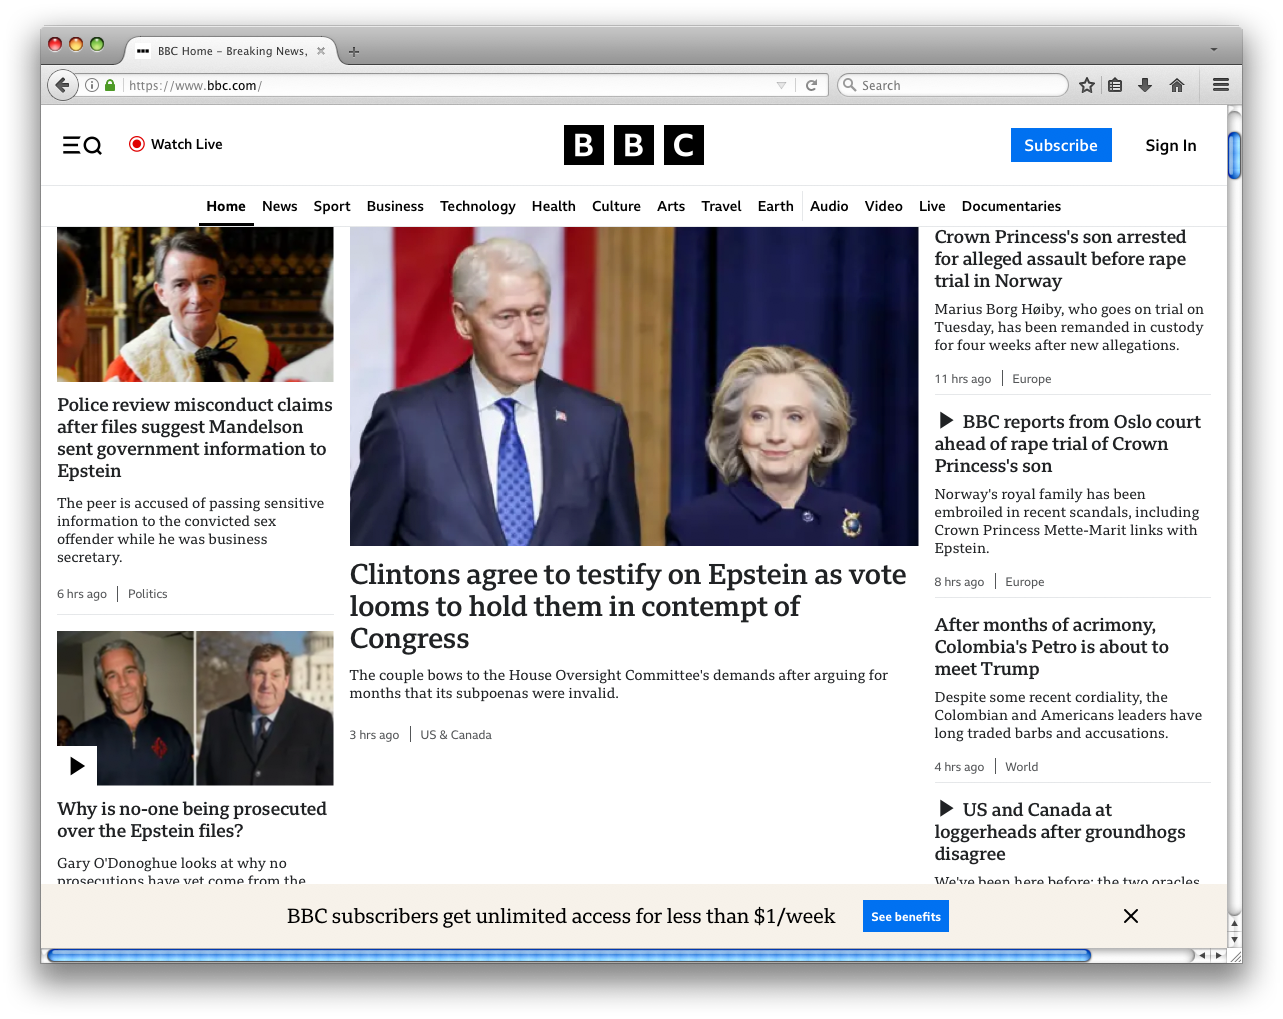The image size is (1283, 1019).
Task: Click World tag under Colombia story
Action: (x=1022, y=767)
